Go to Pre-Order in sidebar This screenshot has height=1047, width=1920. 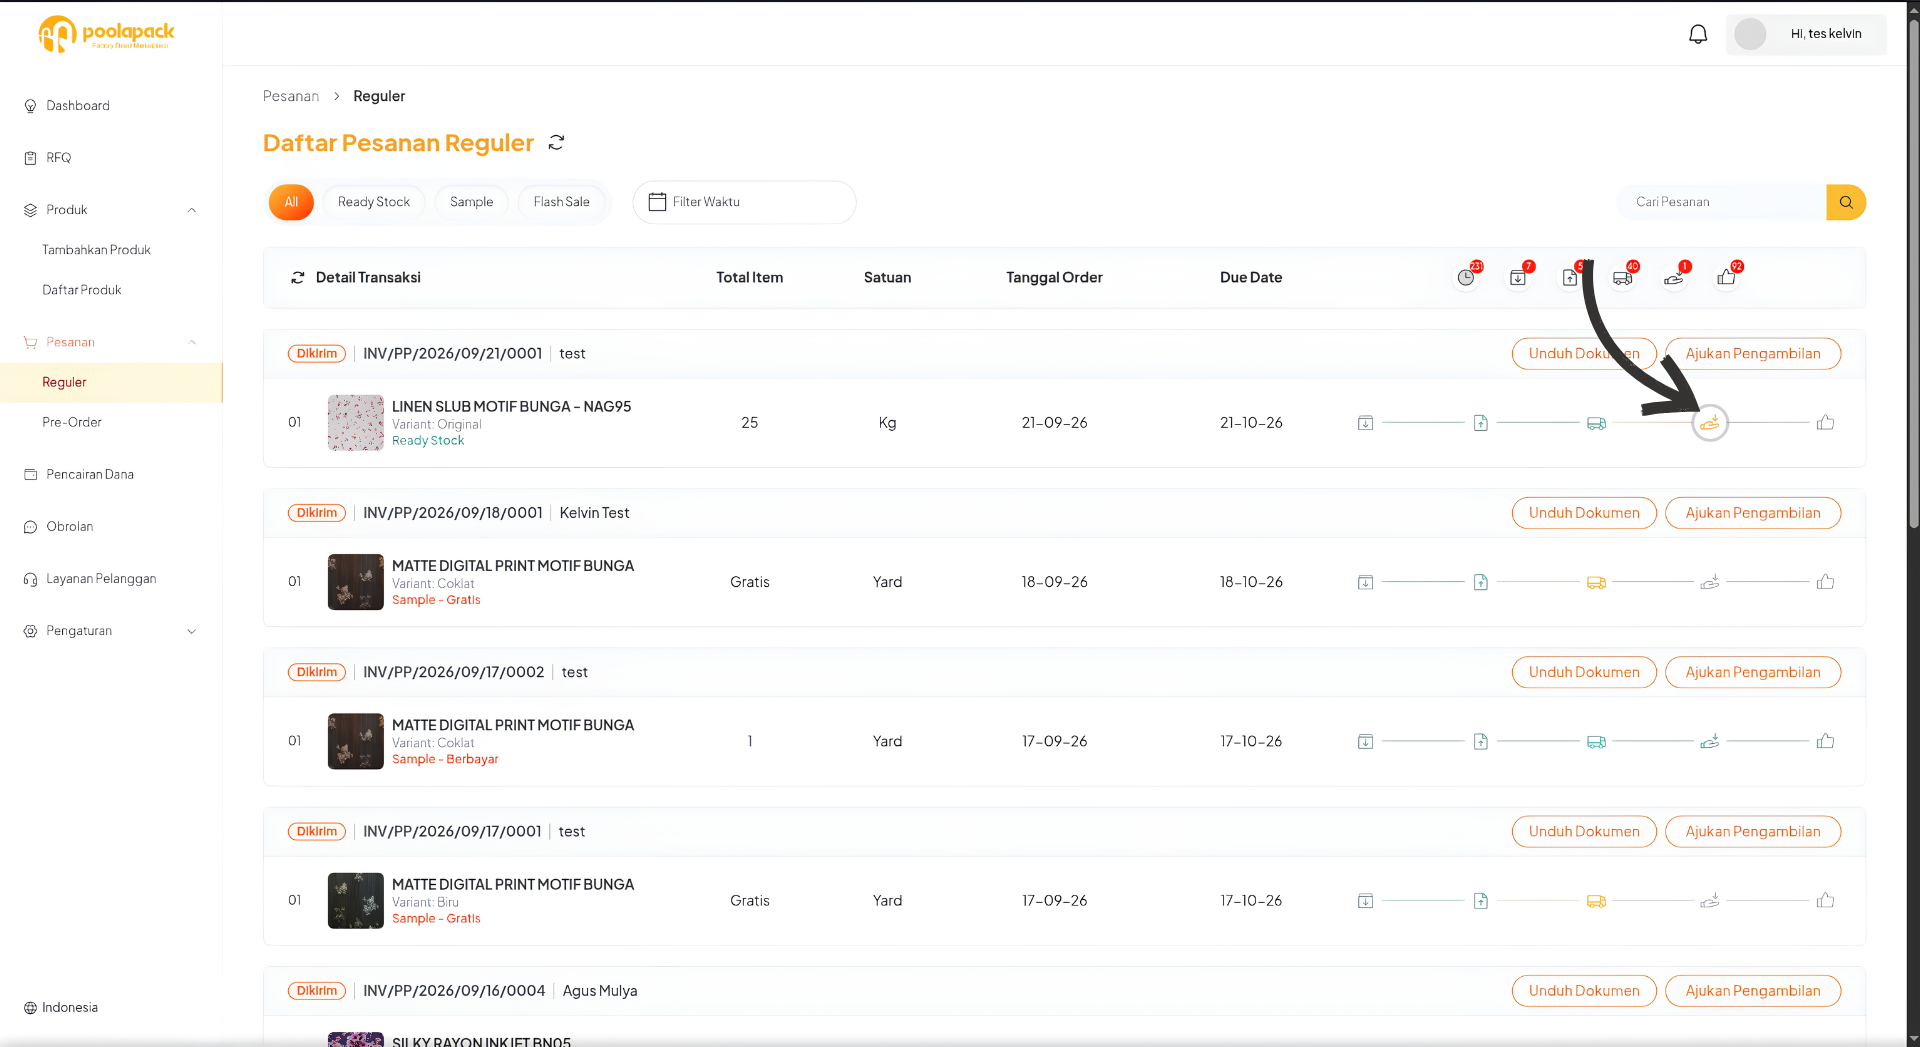72,423
